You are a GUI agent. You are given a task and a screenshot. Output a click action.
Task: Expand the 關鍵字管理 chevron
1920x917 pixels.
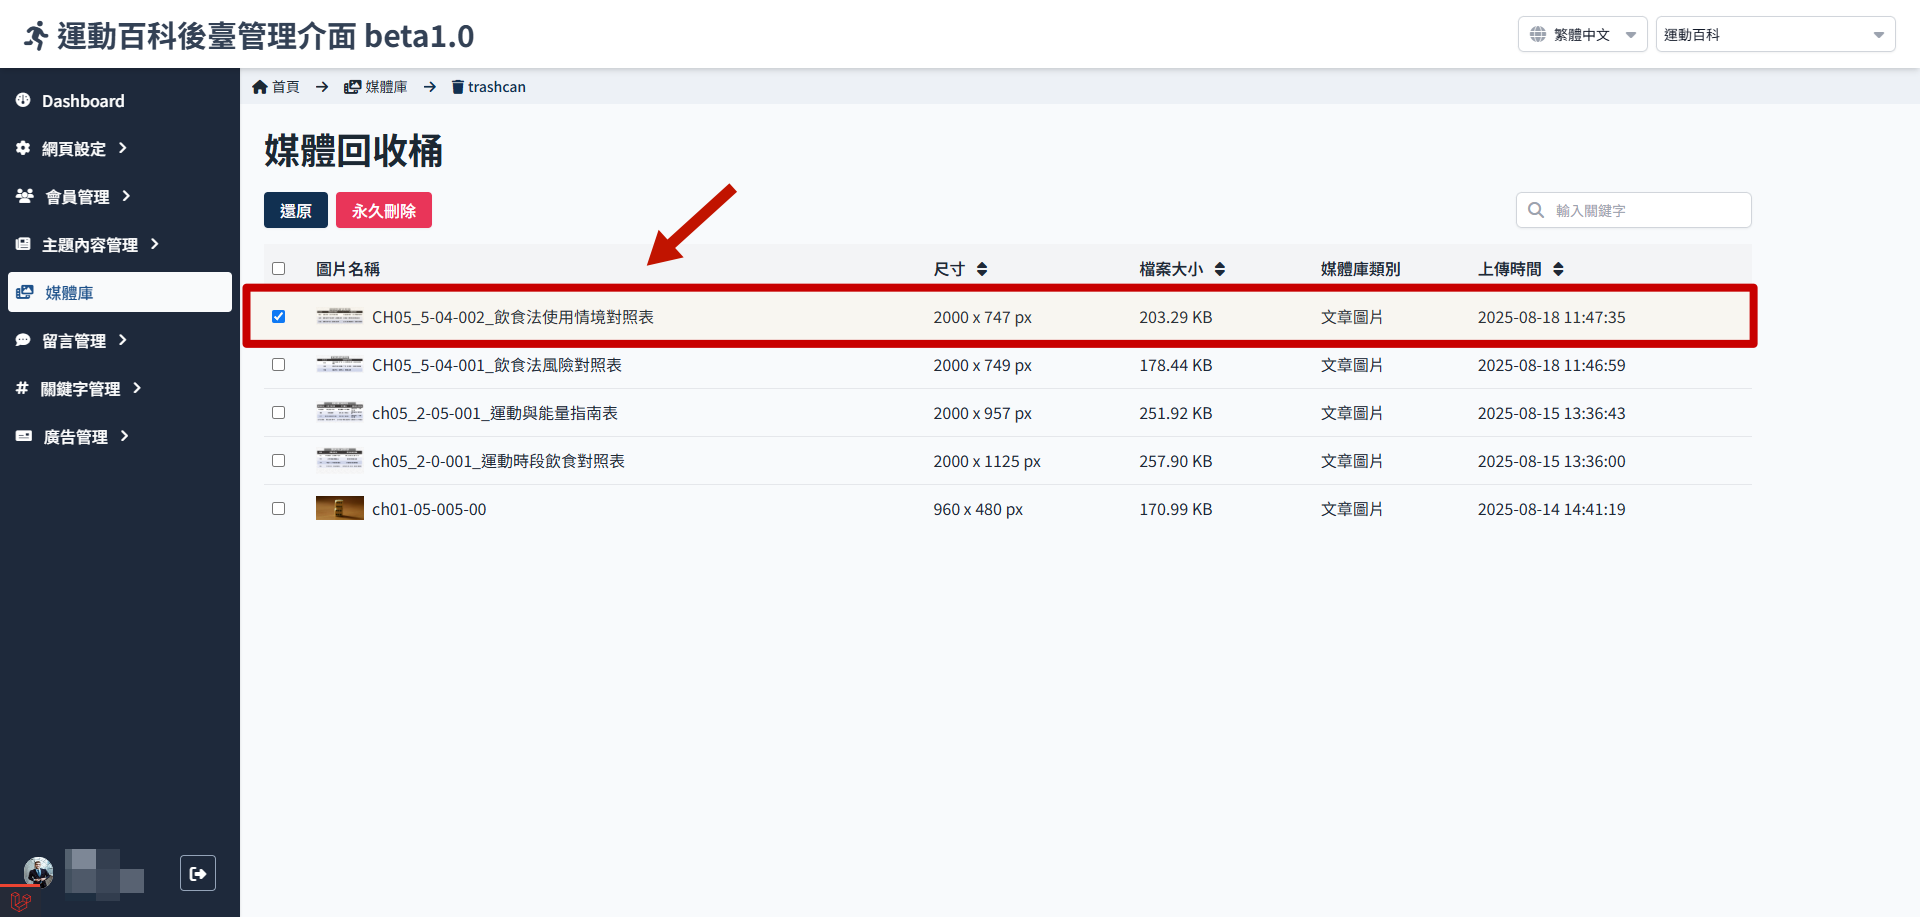(x=137, y=388)
